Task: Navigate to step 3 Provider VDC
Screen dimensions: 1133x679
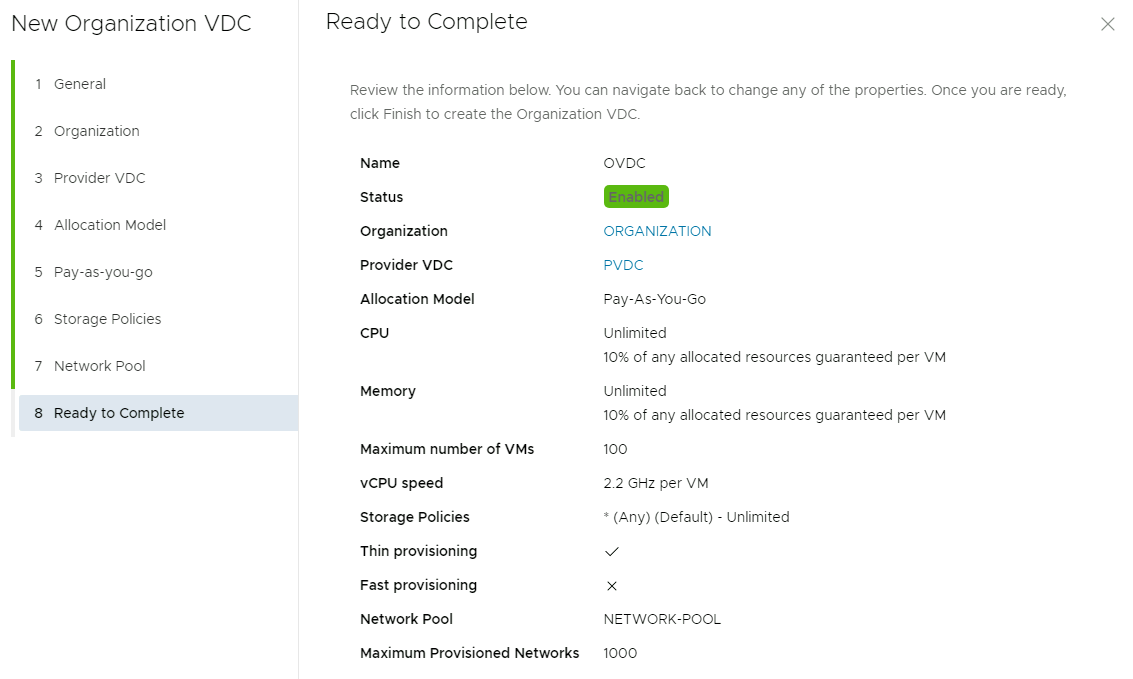Action: click(99, 178)
